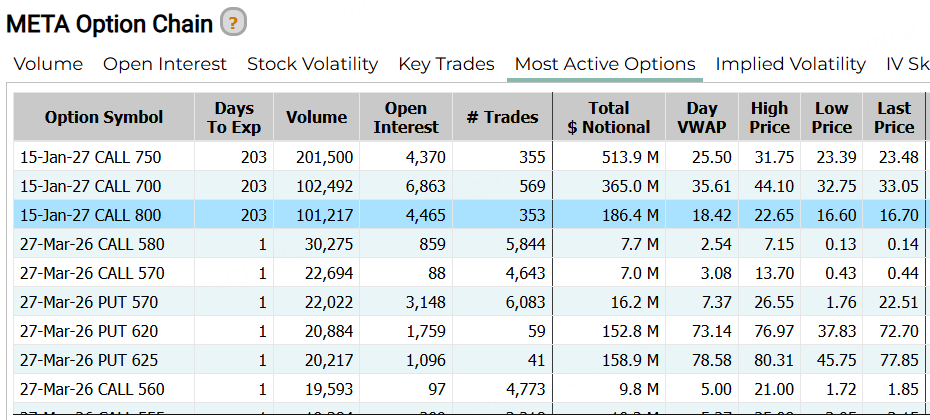The height and width of the screenshot is (420, 930).
Task: Sort by # Trades column header
Action: 502,118
